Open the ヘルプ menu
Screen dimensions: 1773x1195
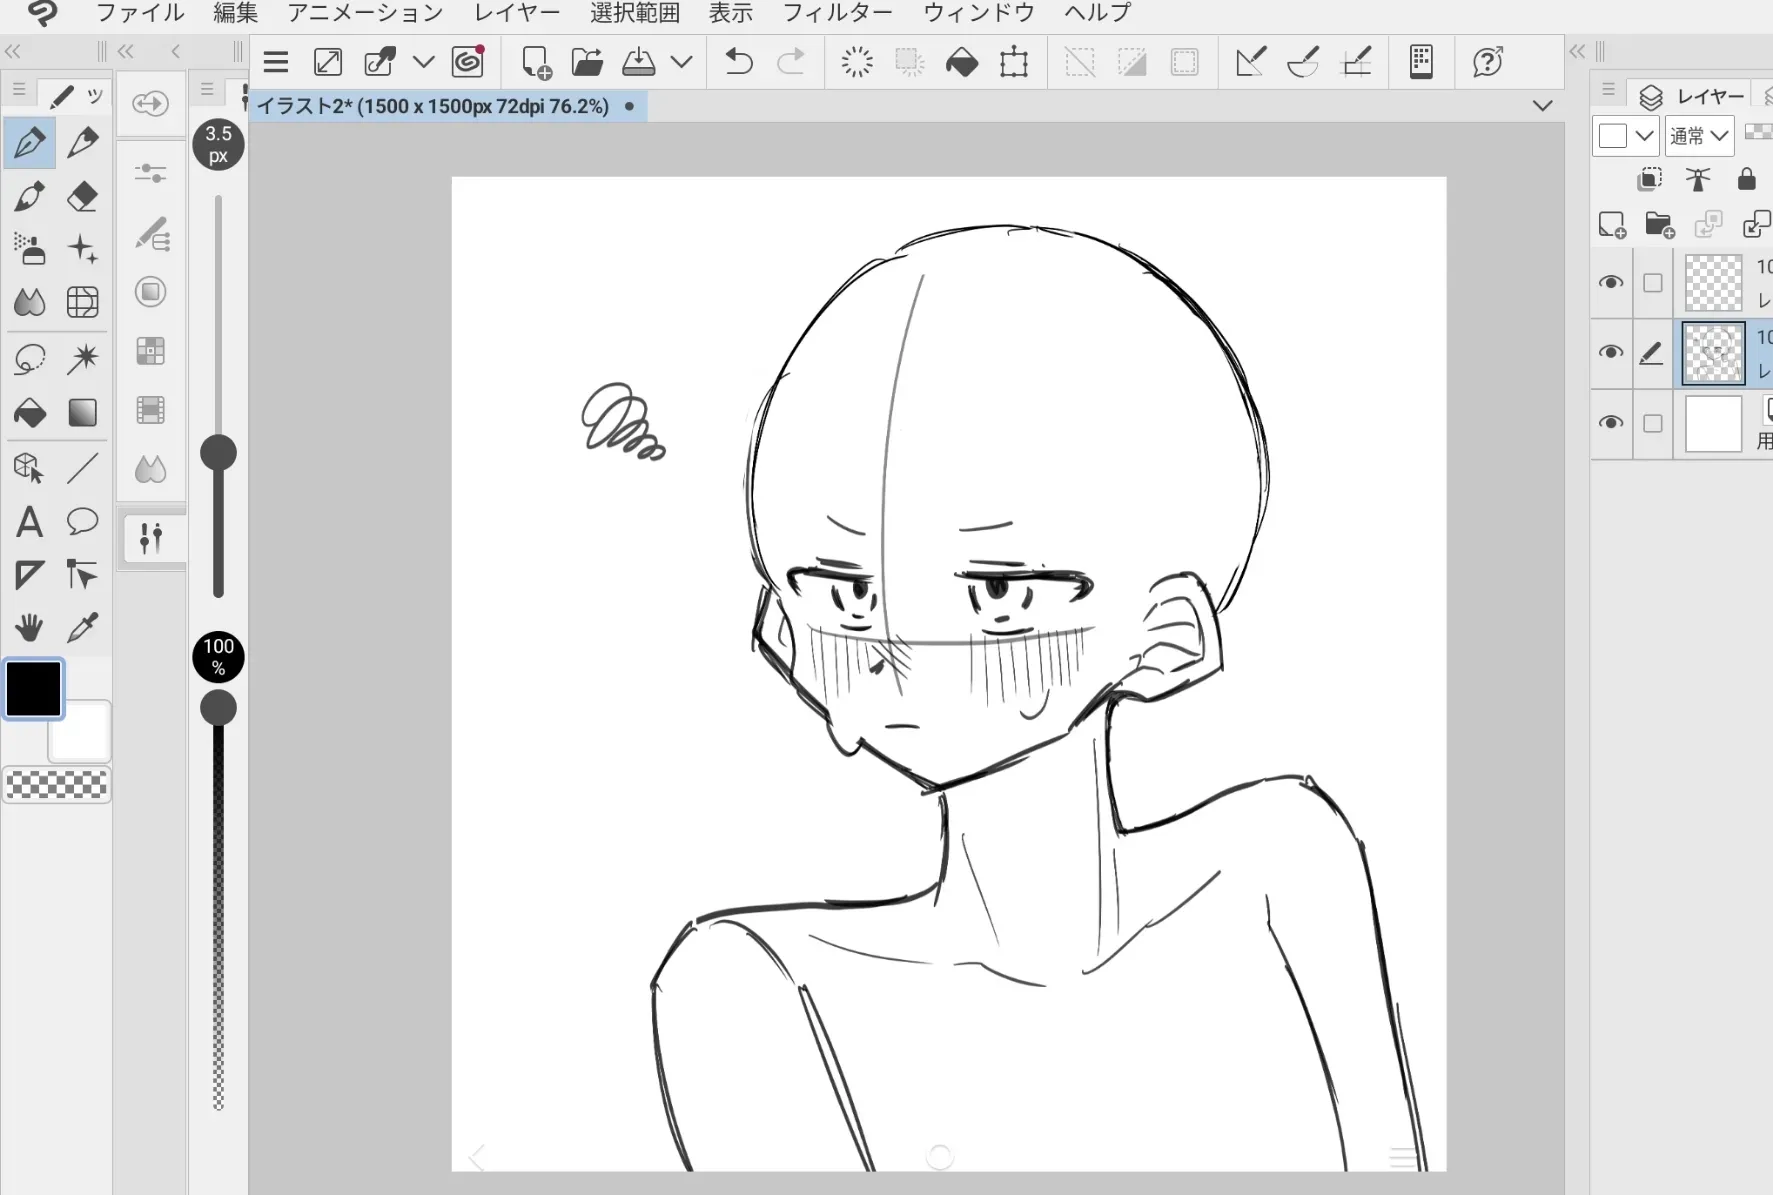coord(1098,13)
